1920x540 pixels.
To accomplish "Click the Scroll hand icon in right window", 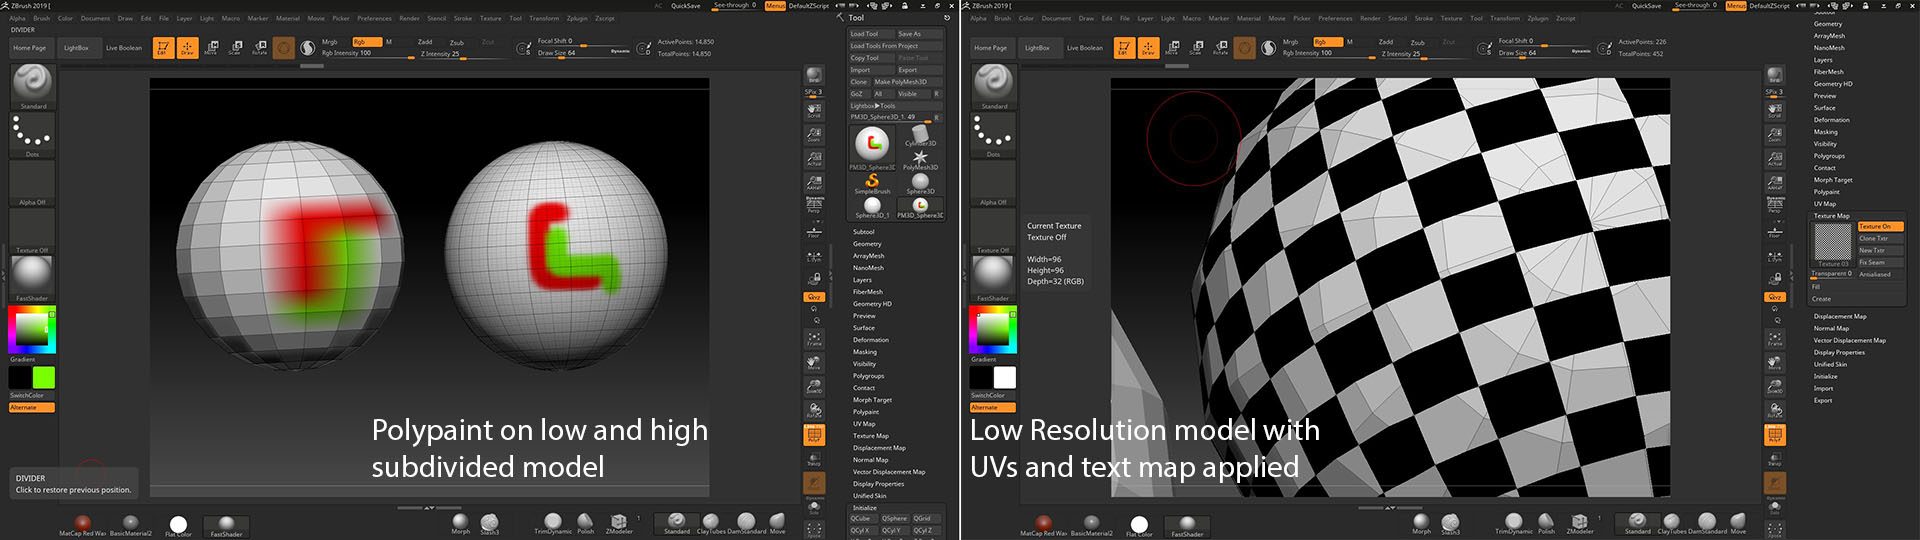I will [1775, 110].
